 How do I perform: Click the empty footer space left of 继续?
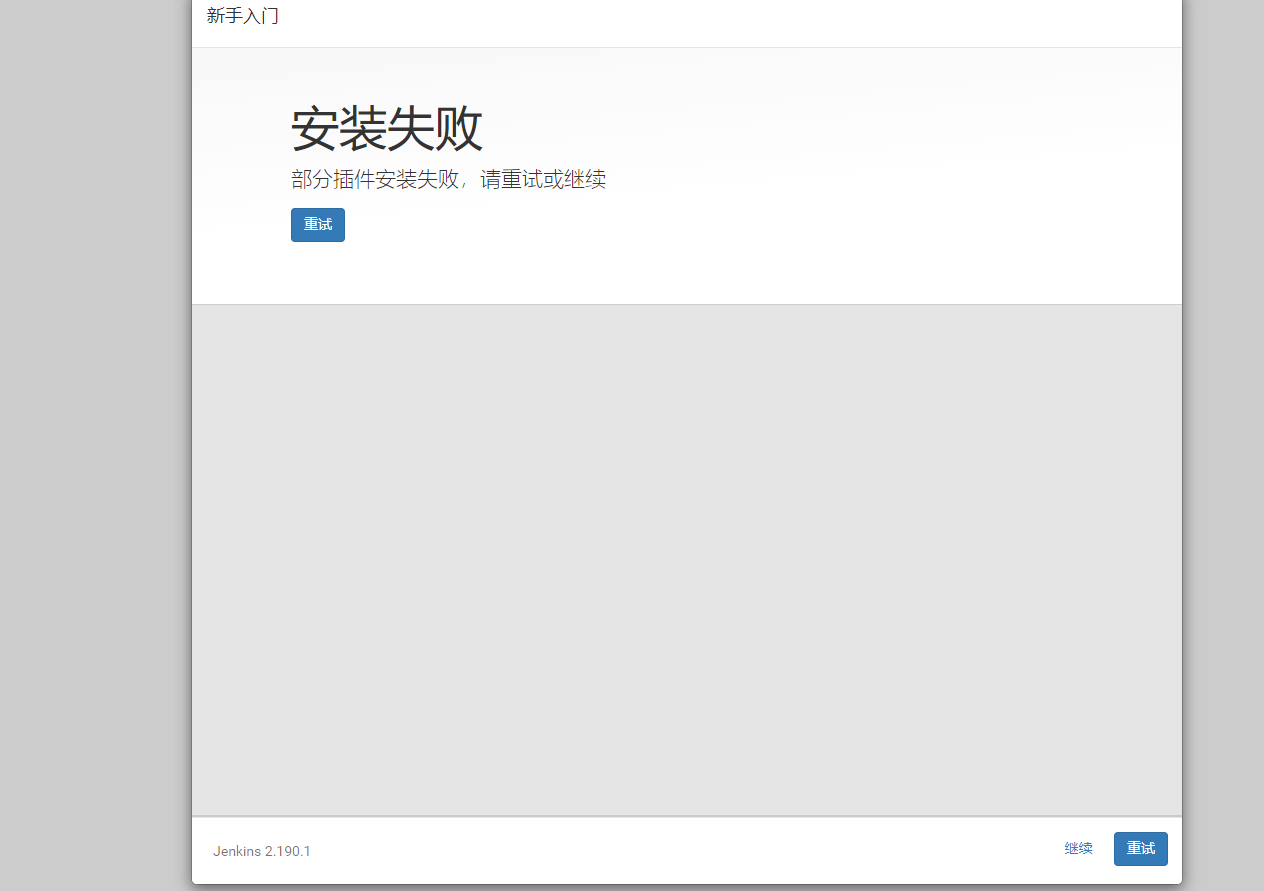tap(680, 850)
